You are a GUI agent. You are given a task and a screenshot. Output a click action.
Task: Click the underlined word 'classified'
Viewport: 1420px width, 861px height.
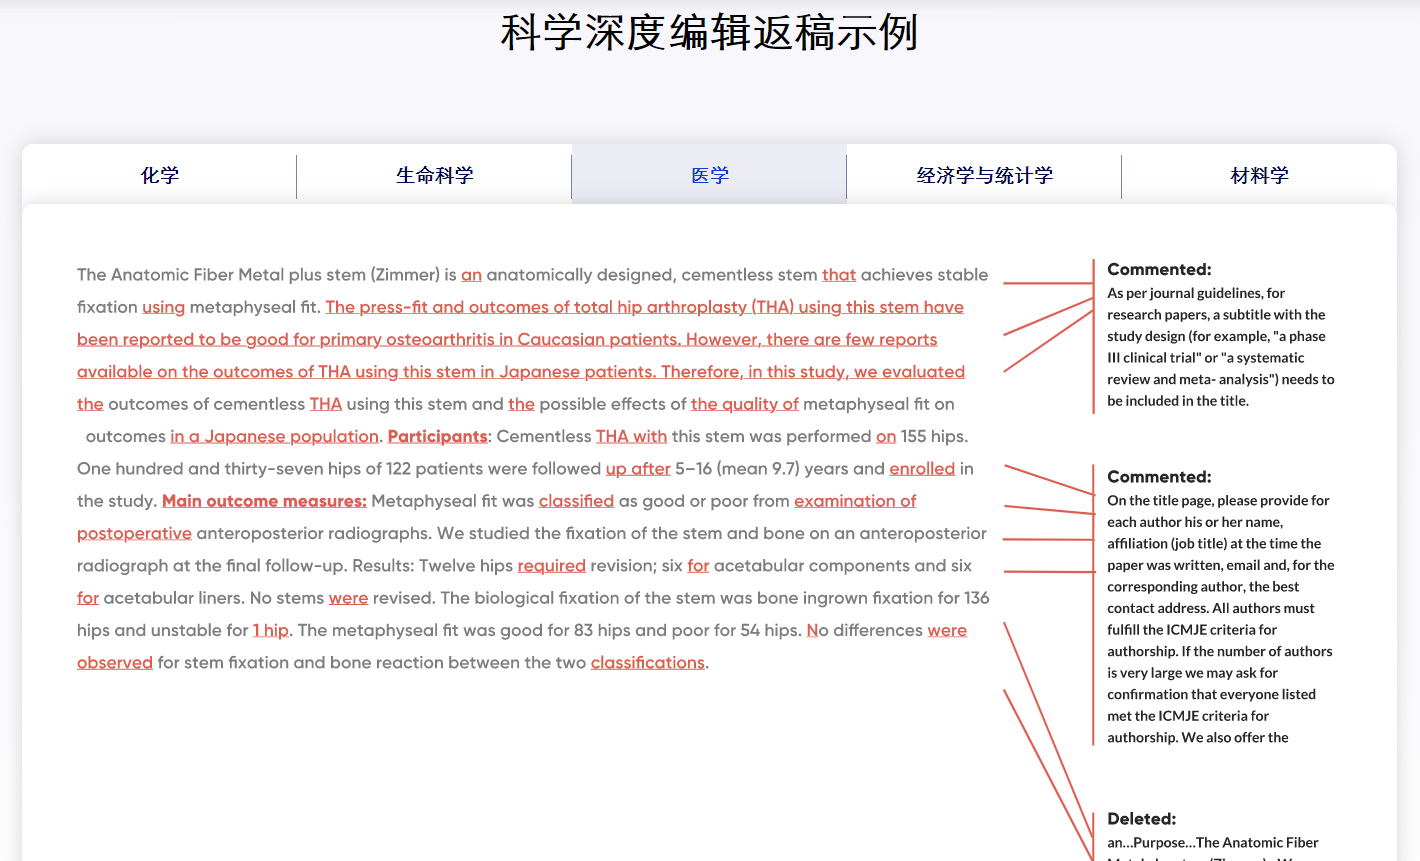pos(576,501)
